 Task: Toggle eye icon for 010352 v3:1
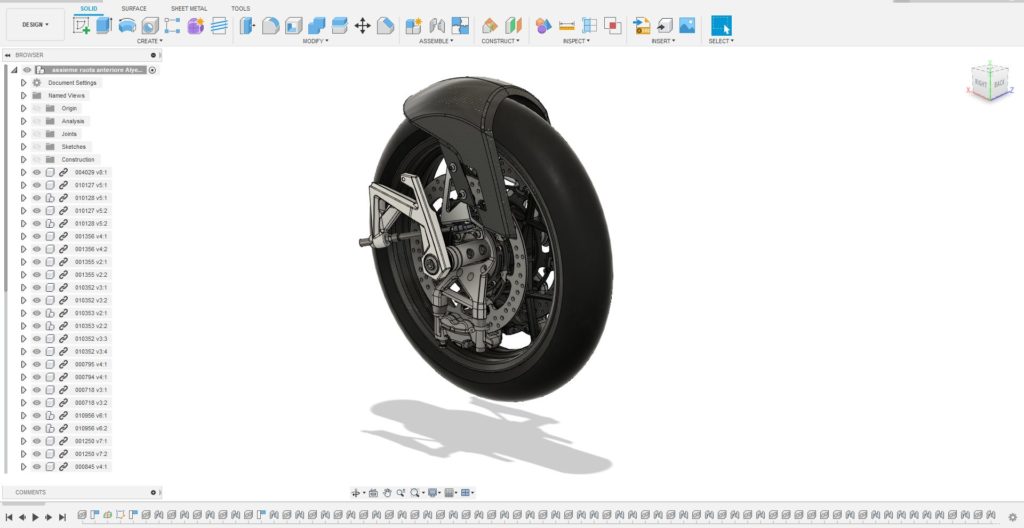click(x=37, y=288)
